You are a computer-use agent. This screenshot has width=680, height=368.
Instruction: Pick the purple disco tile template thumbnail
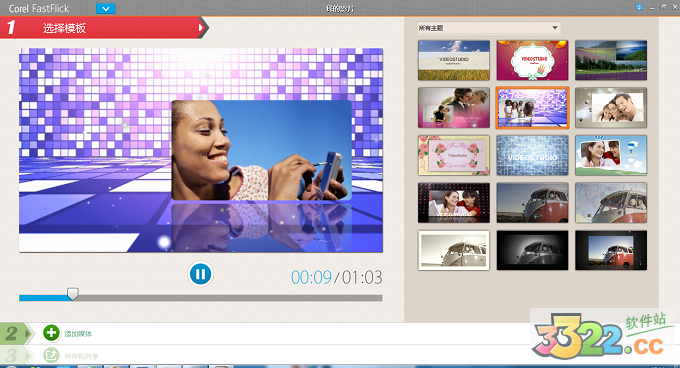click(x=532, y=107)
